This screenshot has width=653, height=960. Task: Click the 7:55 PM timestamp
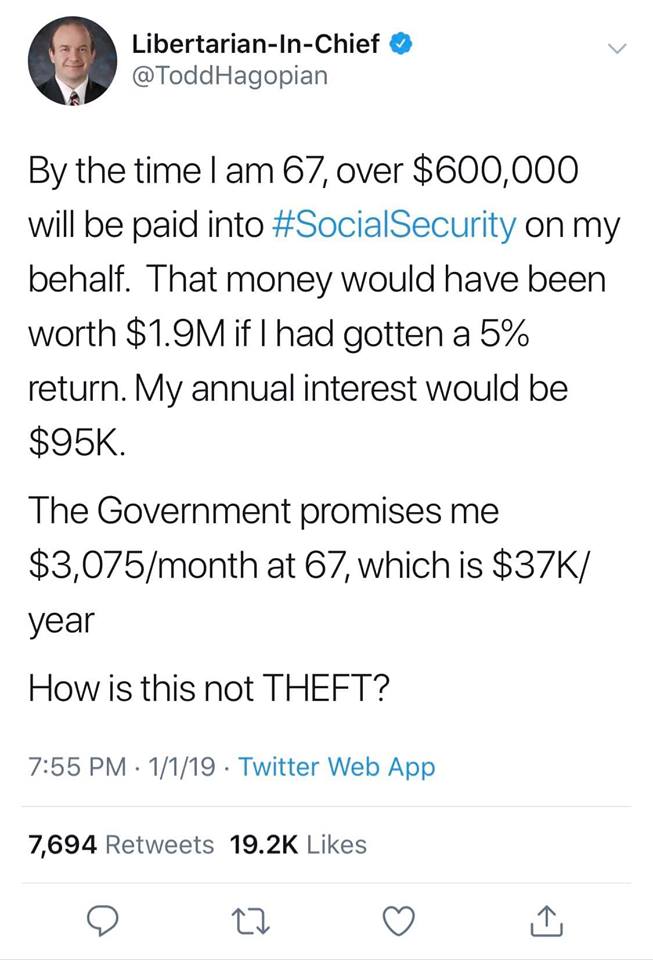78,767
